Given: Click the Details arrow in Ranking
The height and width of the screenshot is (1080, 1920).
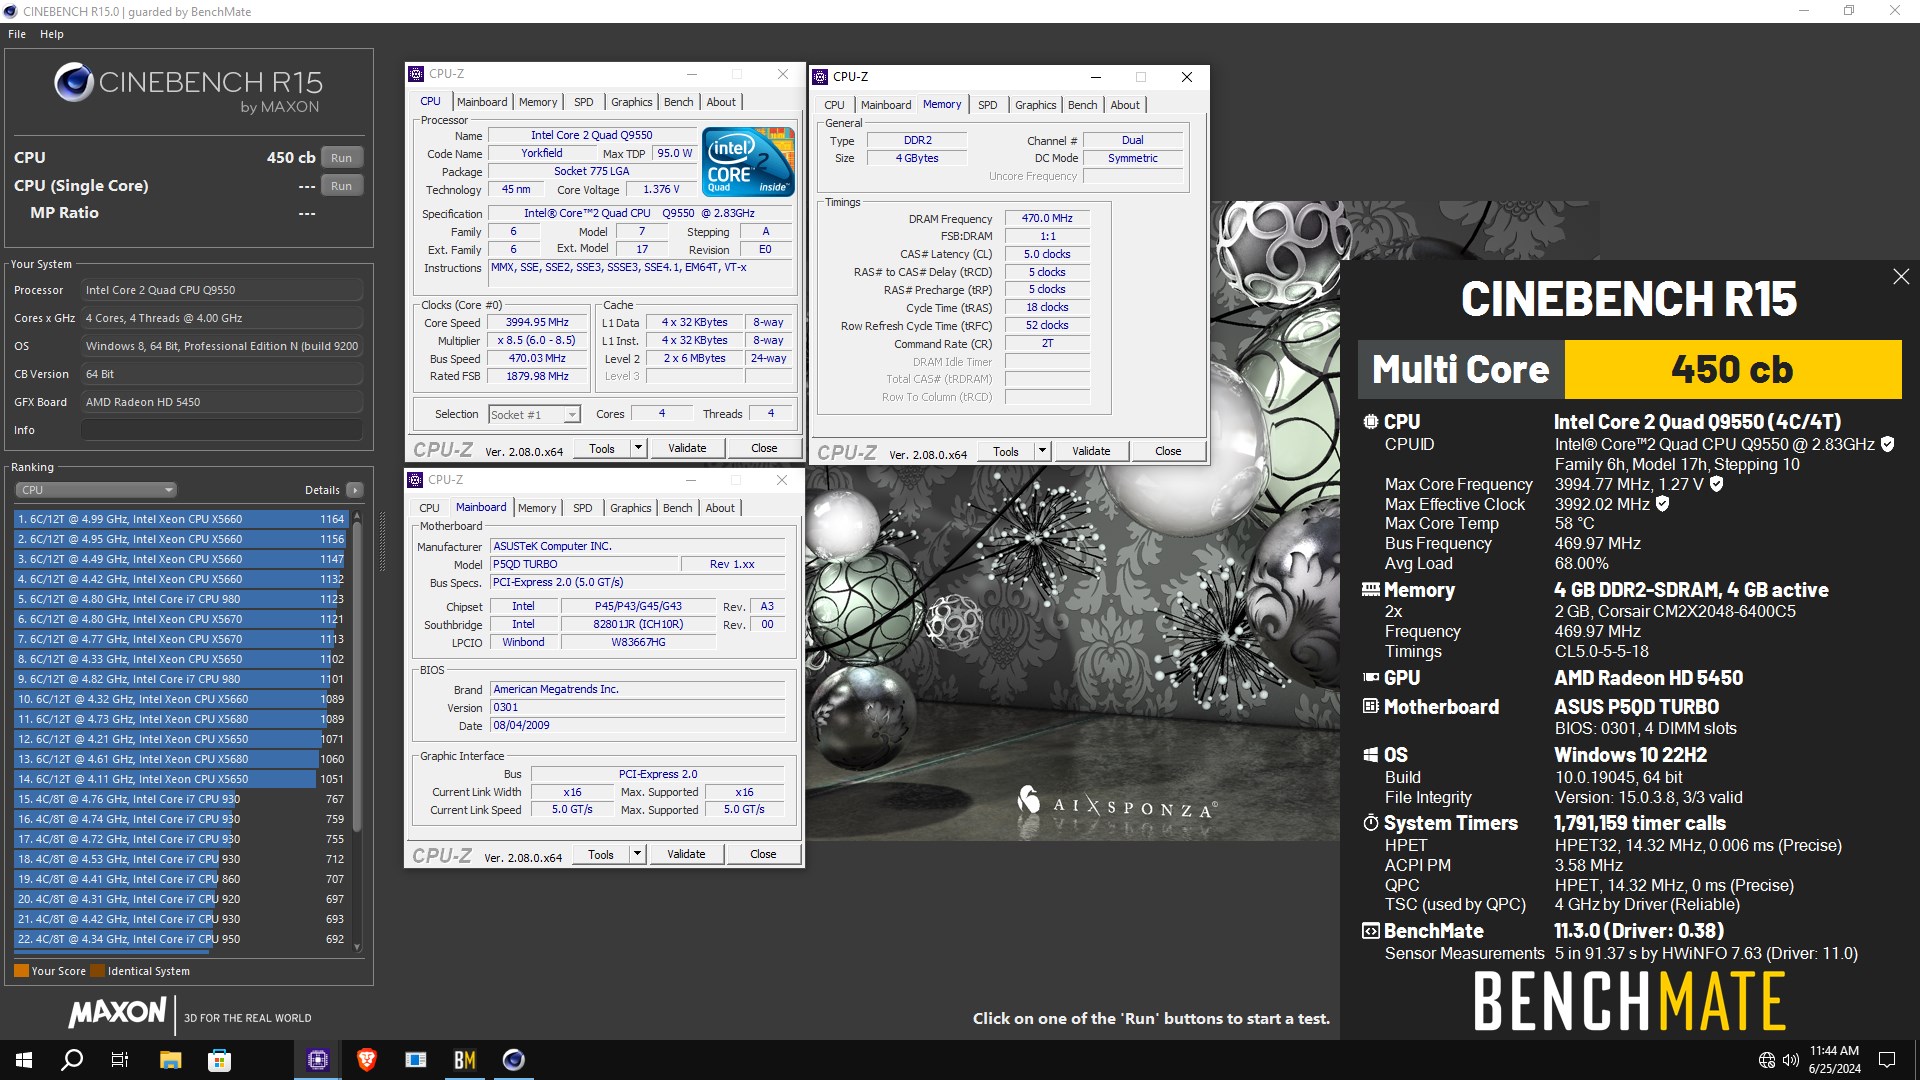Looking at the screenshot, I should point(355,490).
